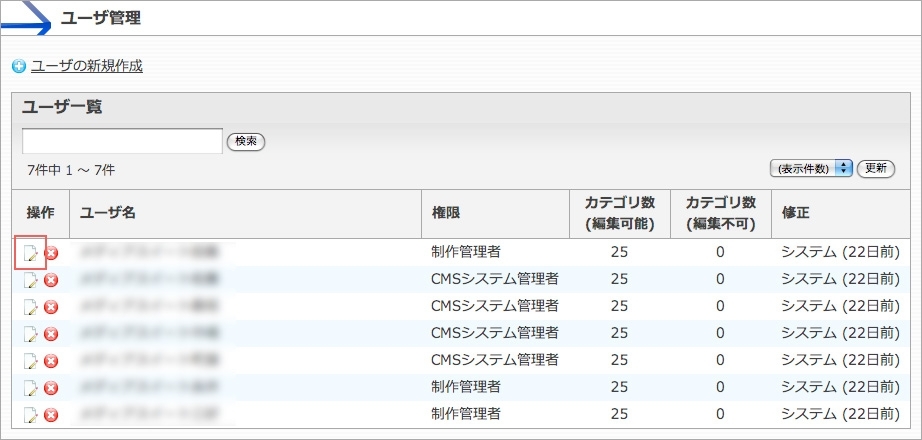Click the 7件中 1 ～ 7件 count text
Screen dimensions: 922x440
point(71,171)
